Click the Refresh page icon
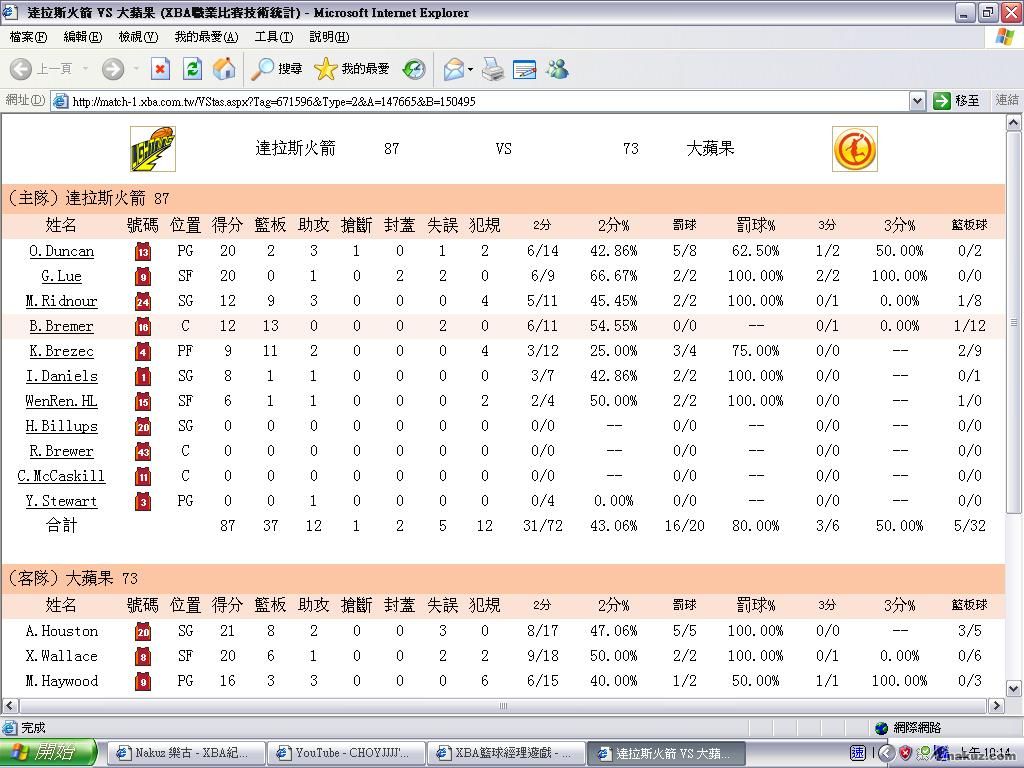The width and height of the screenshot is (1024, 768). [193, 69]
